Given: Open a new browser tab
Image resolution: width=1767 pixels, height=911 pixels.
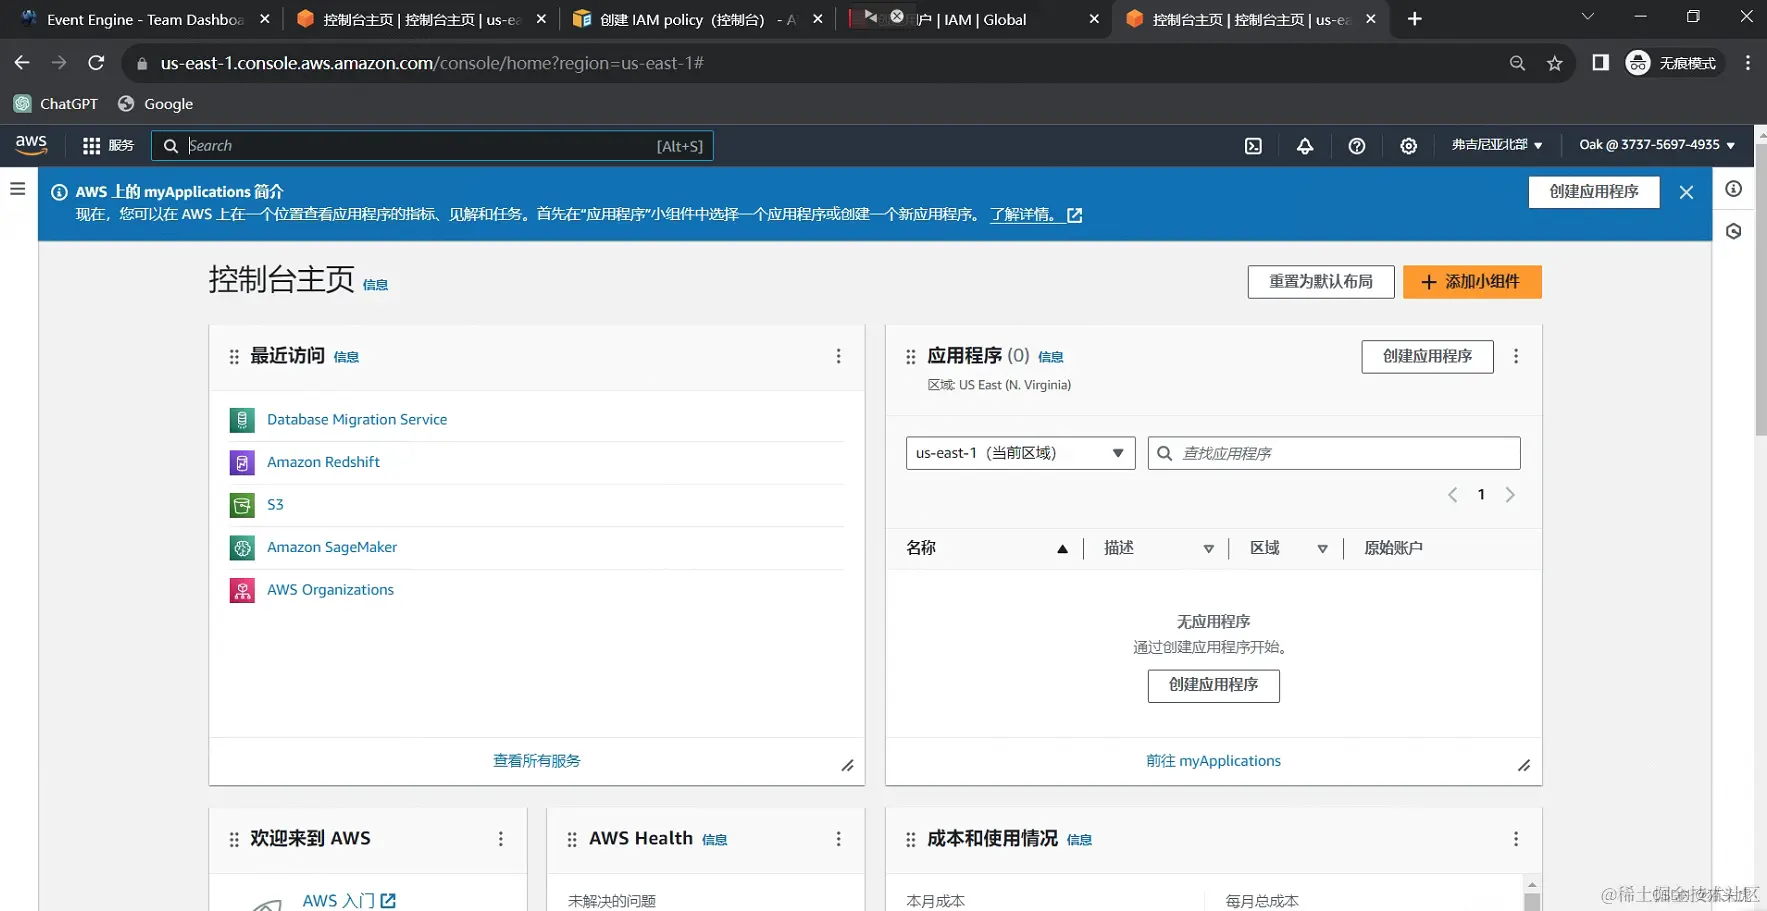Looking at the screenshot, I should (1414, 19).
